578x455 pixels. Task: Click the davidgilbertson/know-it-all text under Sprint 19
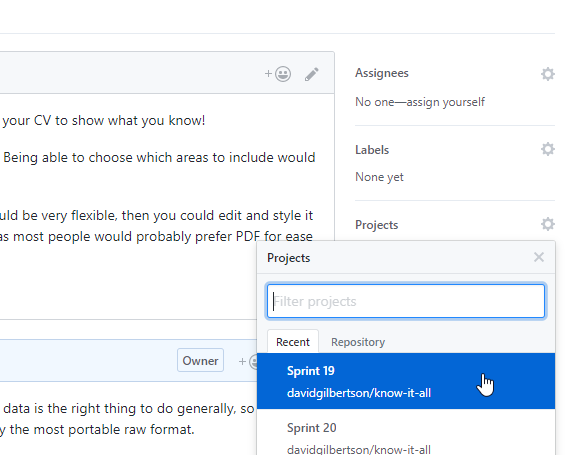point(359,393)
